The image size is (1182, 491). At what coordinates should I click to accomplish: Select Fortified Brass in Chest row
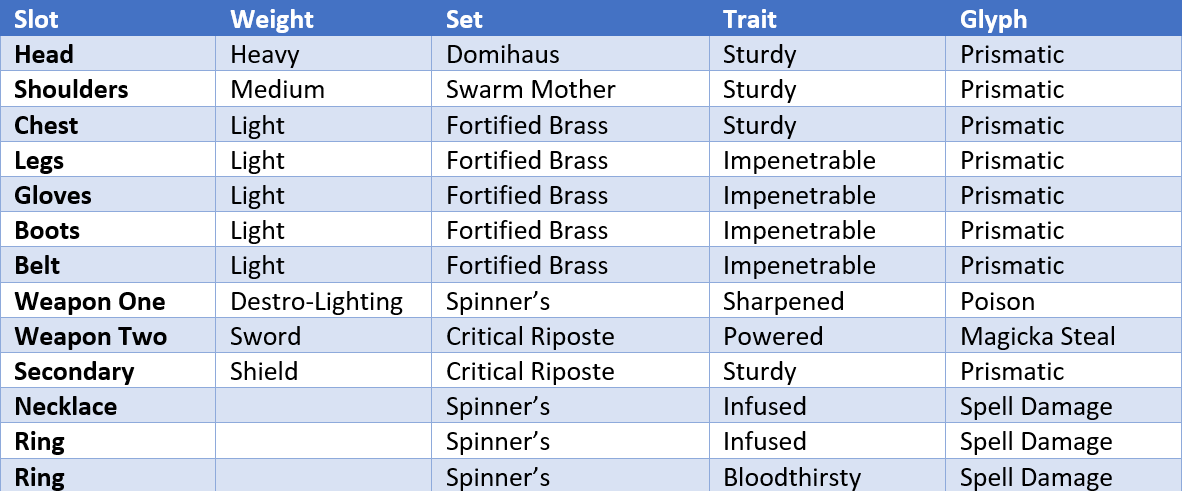tap(527, 125)
